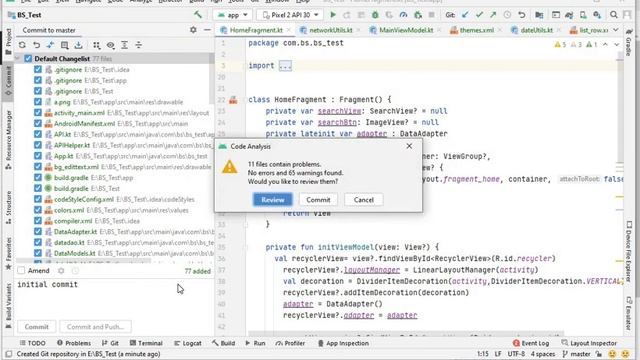Click Commit and Push button
640x360 pixels.
pyautogui.click(x=96, y=327)
